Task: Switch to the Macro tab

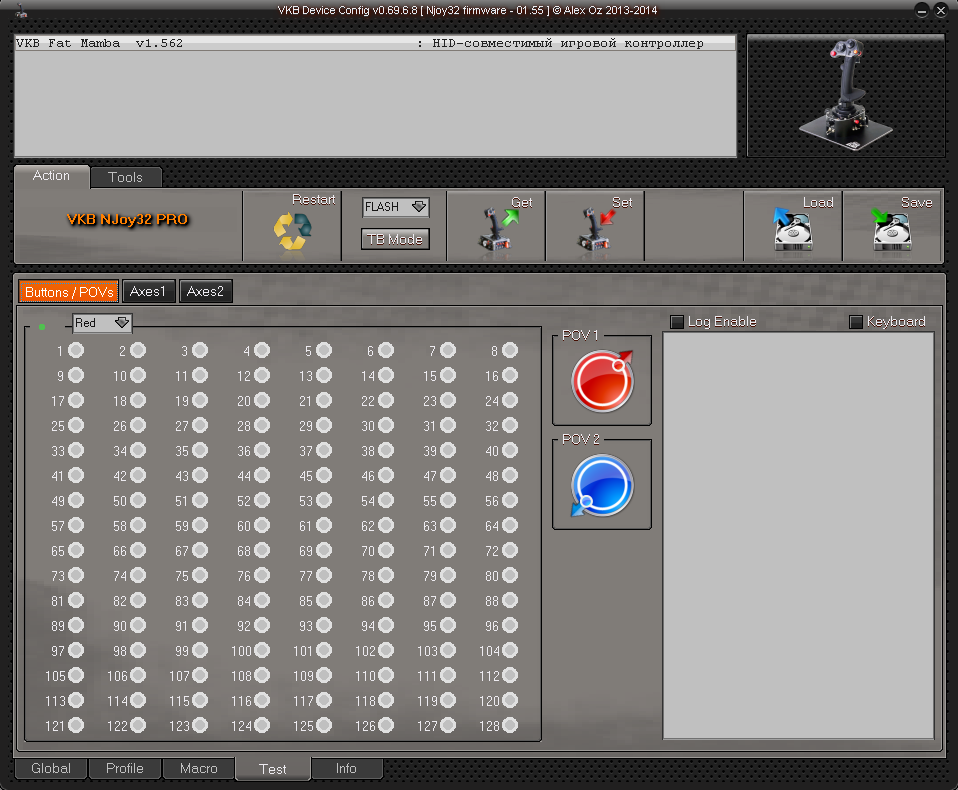Action: click(199, 769)
